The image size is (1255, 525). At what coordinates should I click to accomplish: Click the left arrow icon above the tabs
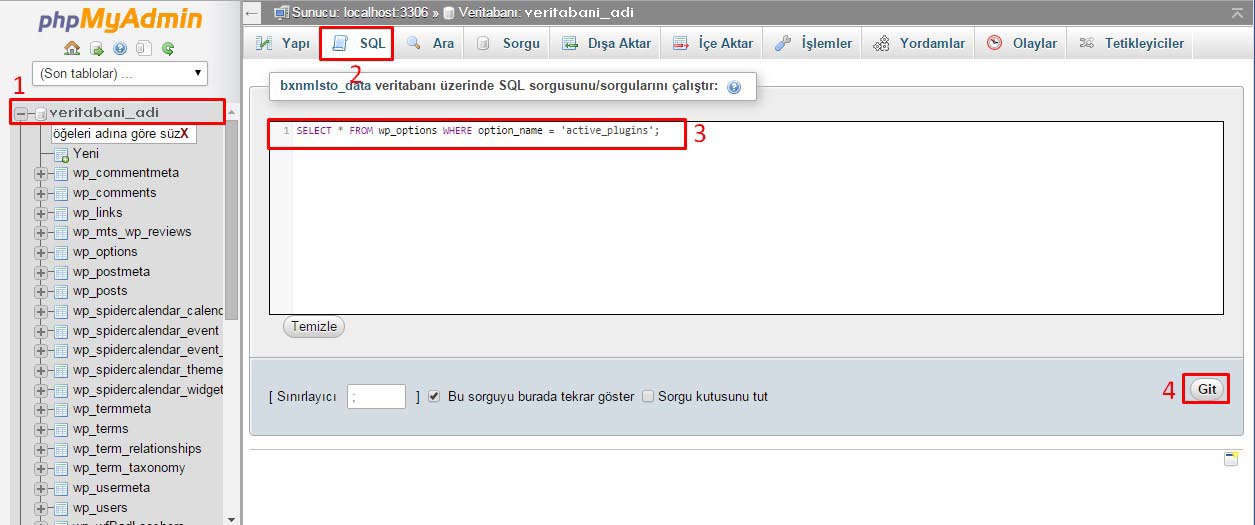[253, 13]
